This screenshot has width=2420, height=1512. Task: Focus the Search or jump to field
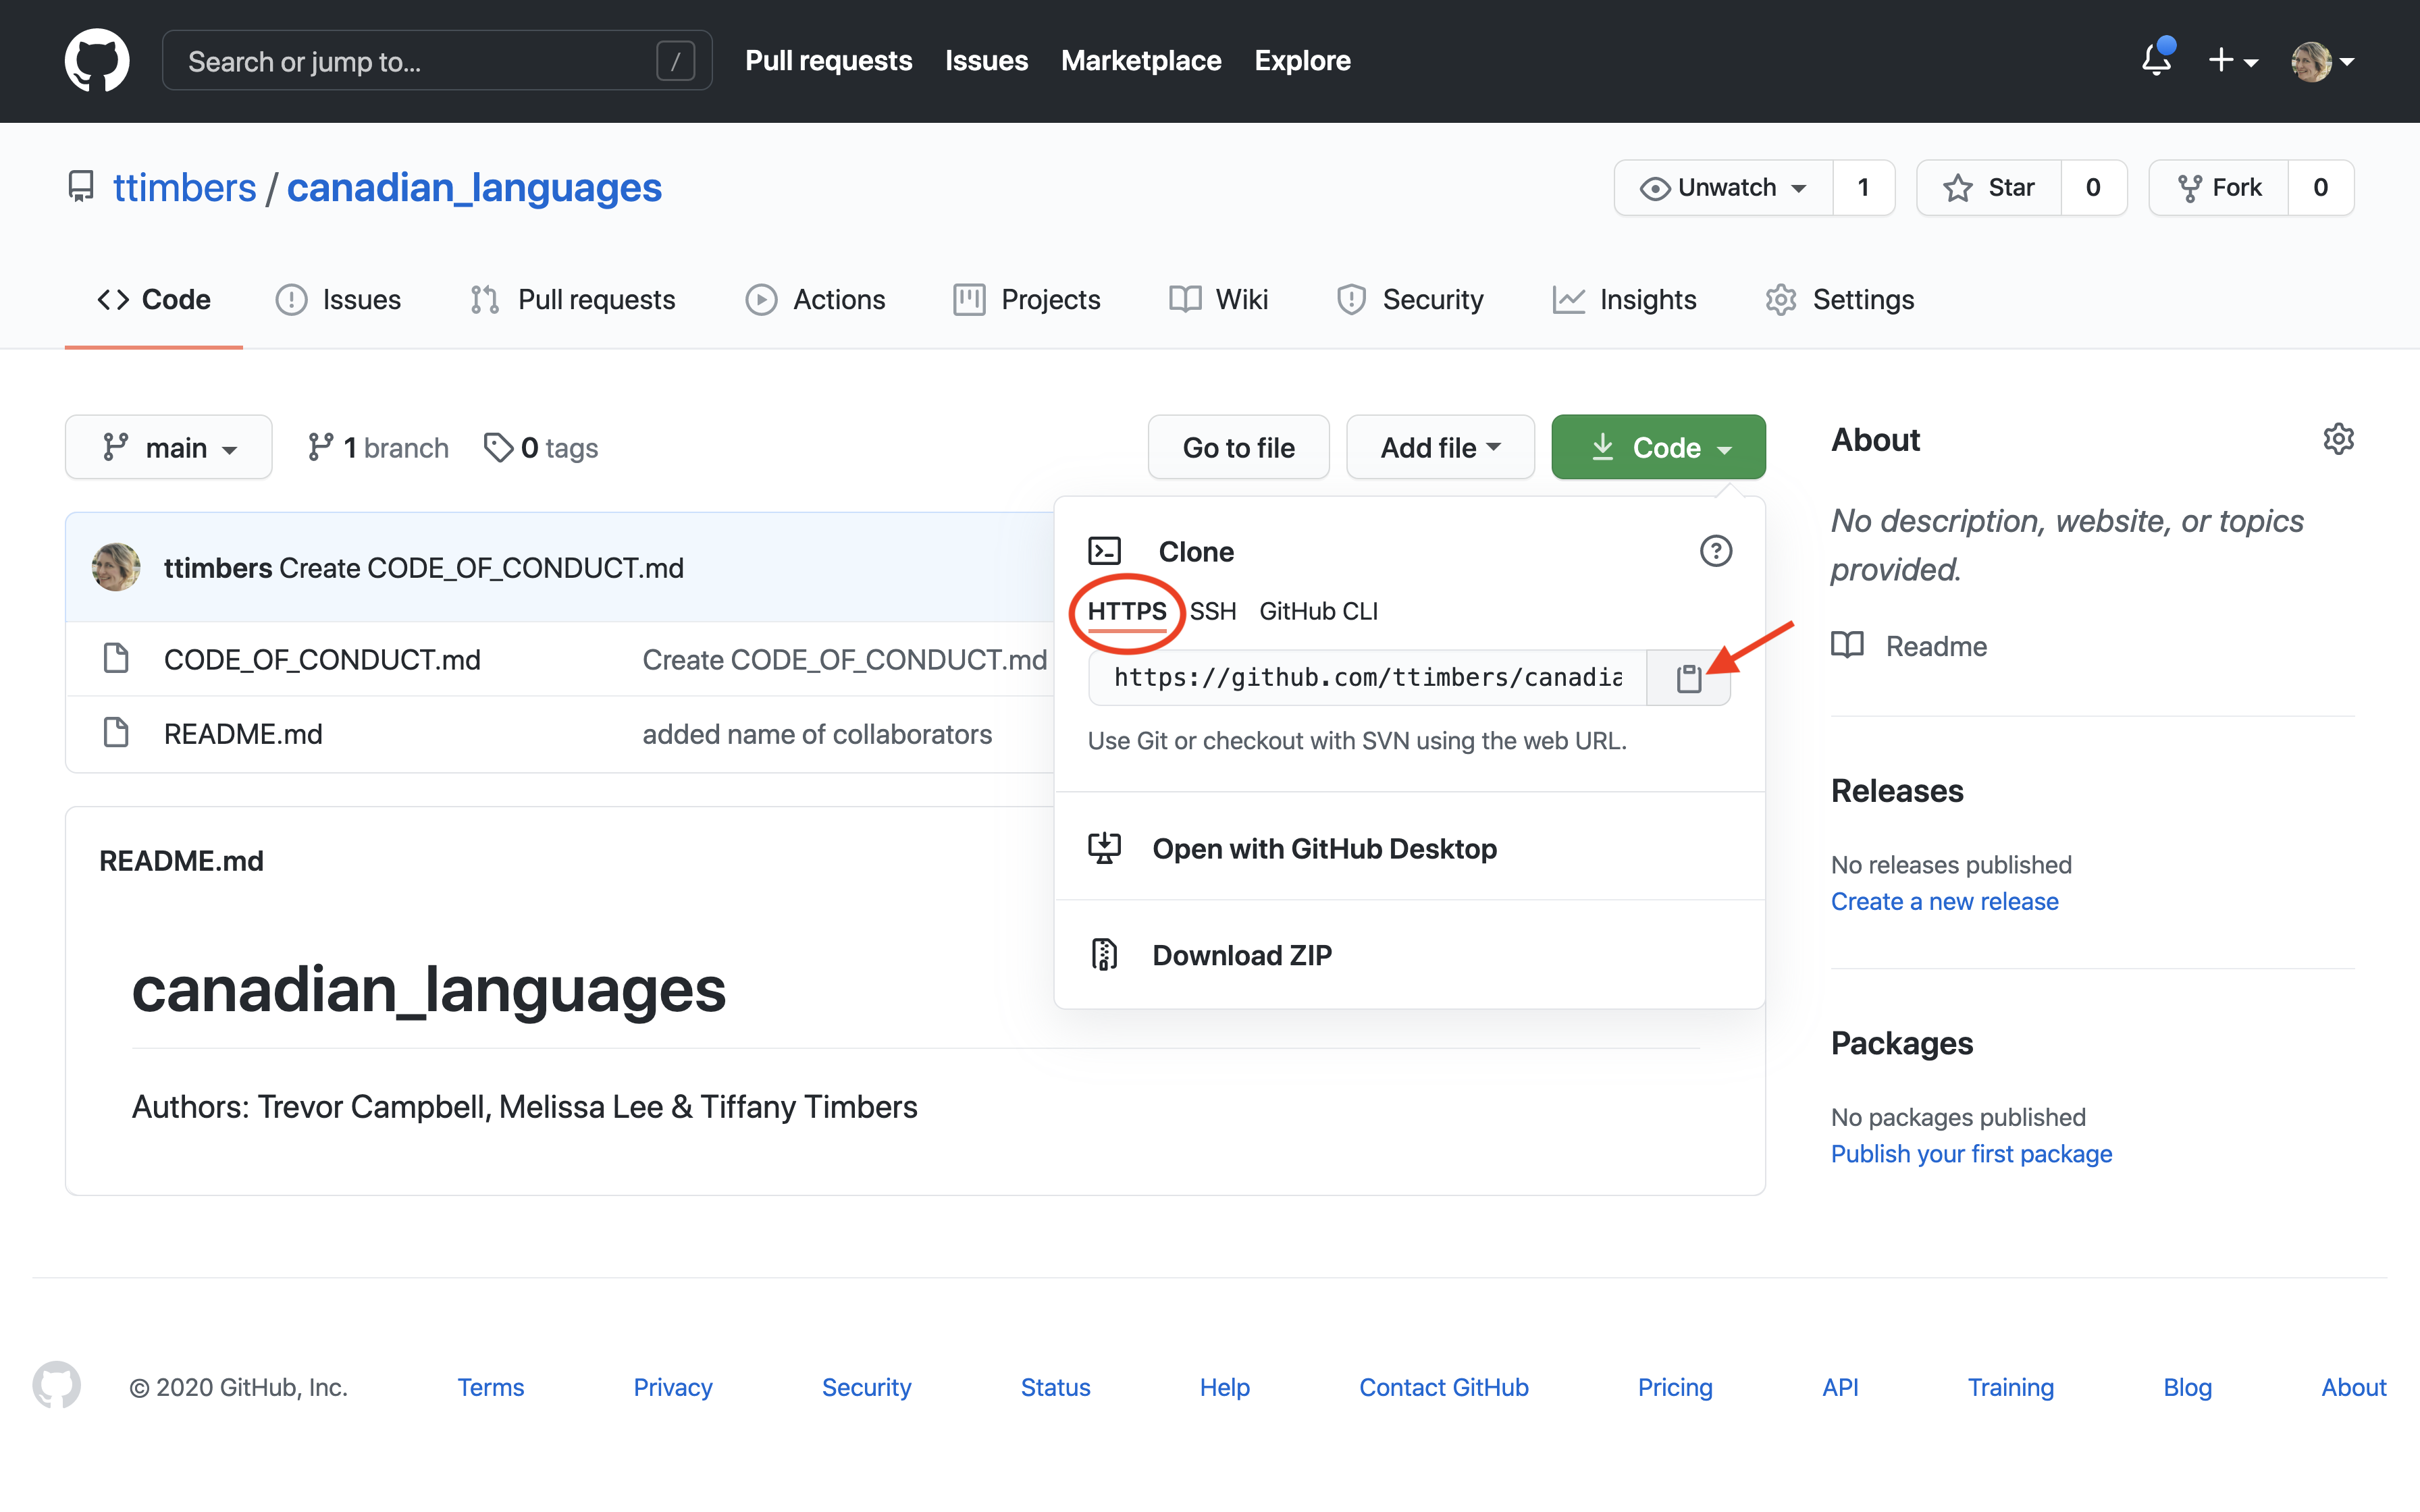point(437,61)
